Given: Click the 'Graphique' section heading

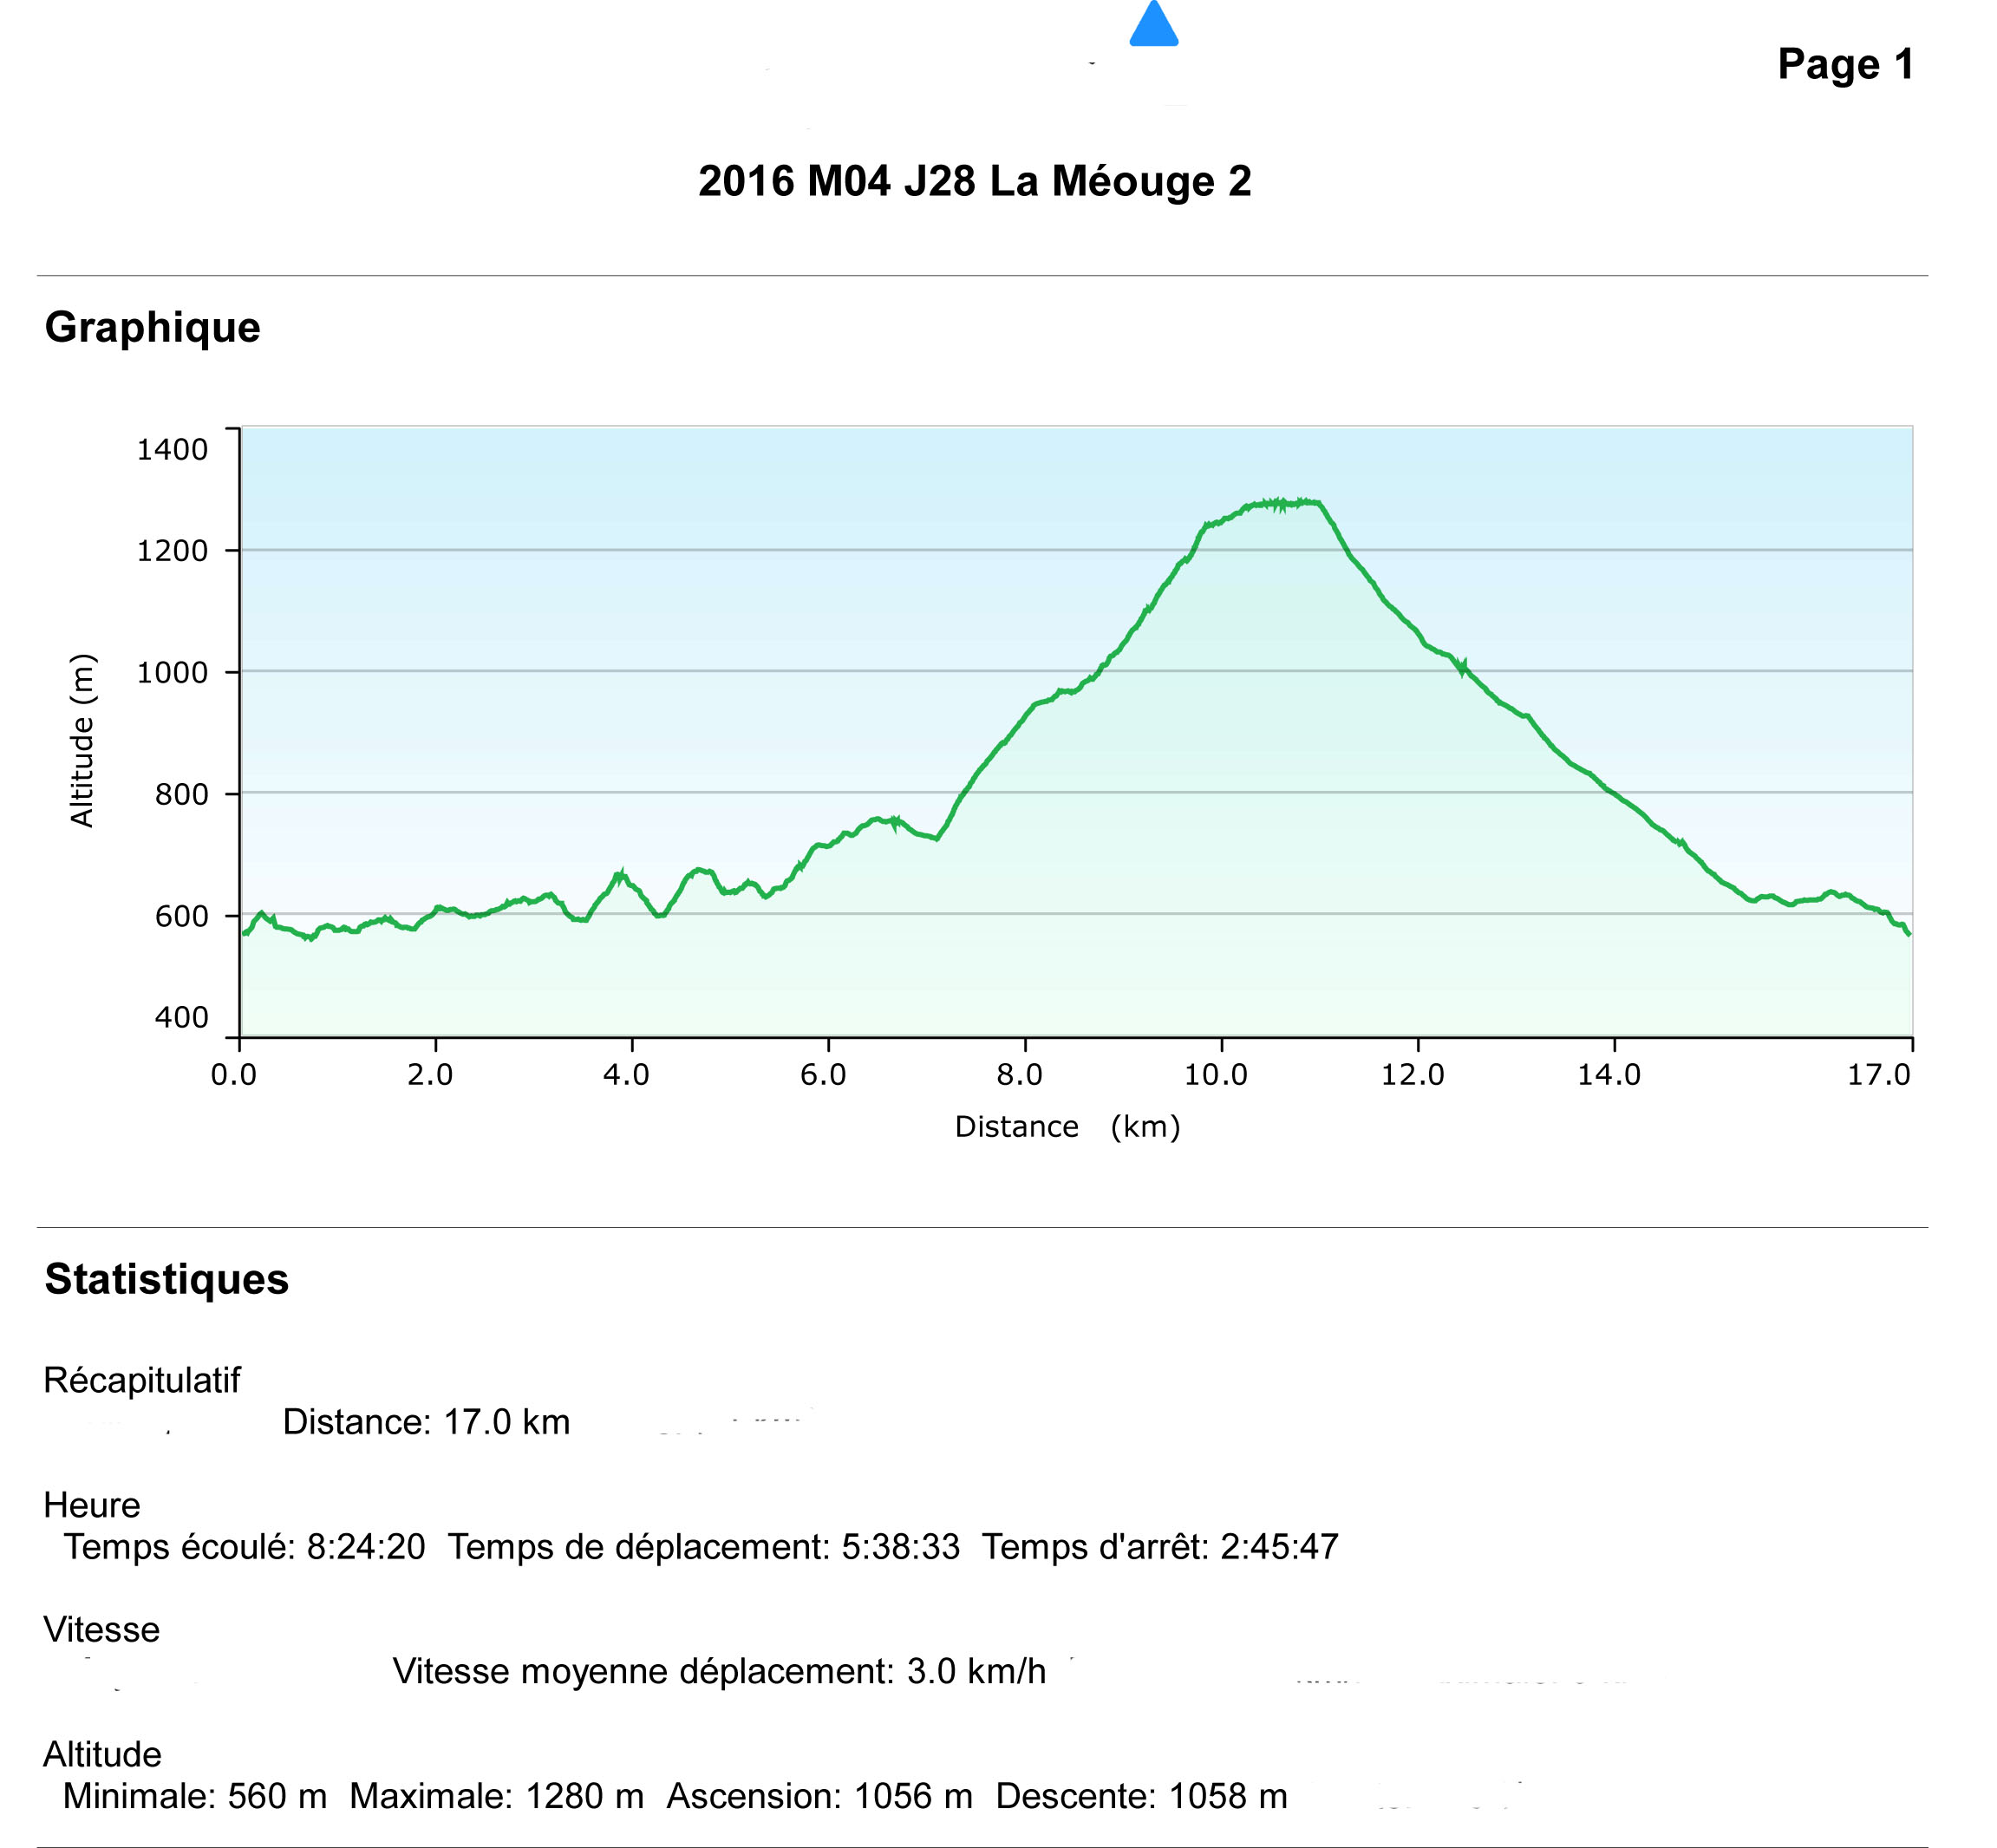Looking at the screenshot, I should tap(152, 328).
